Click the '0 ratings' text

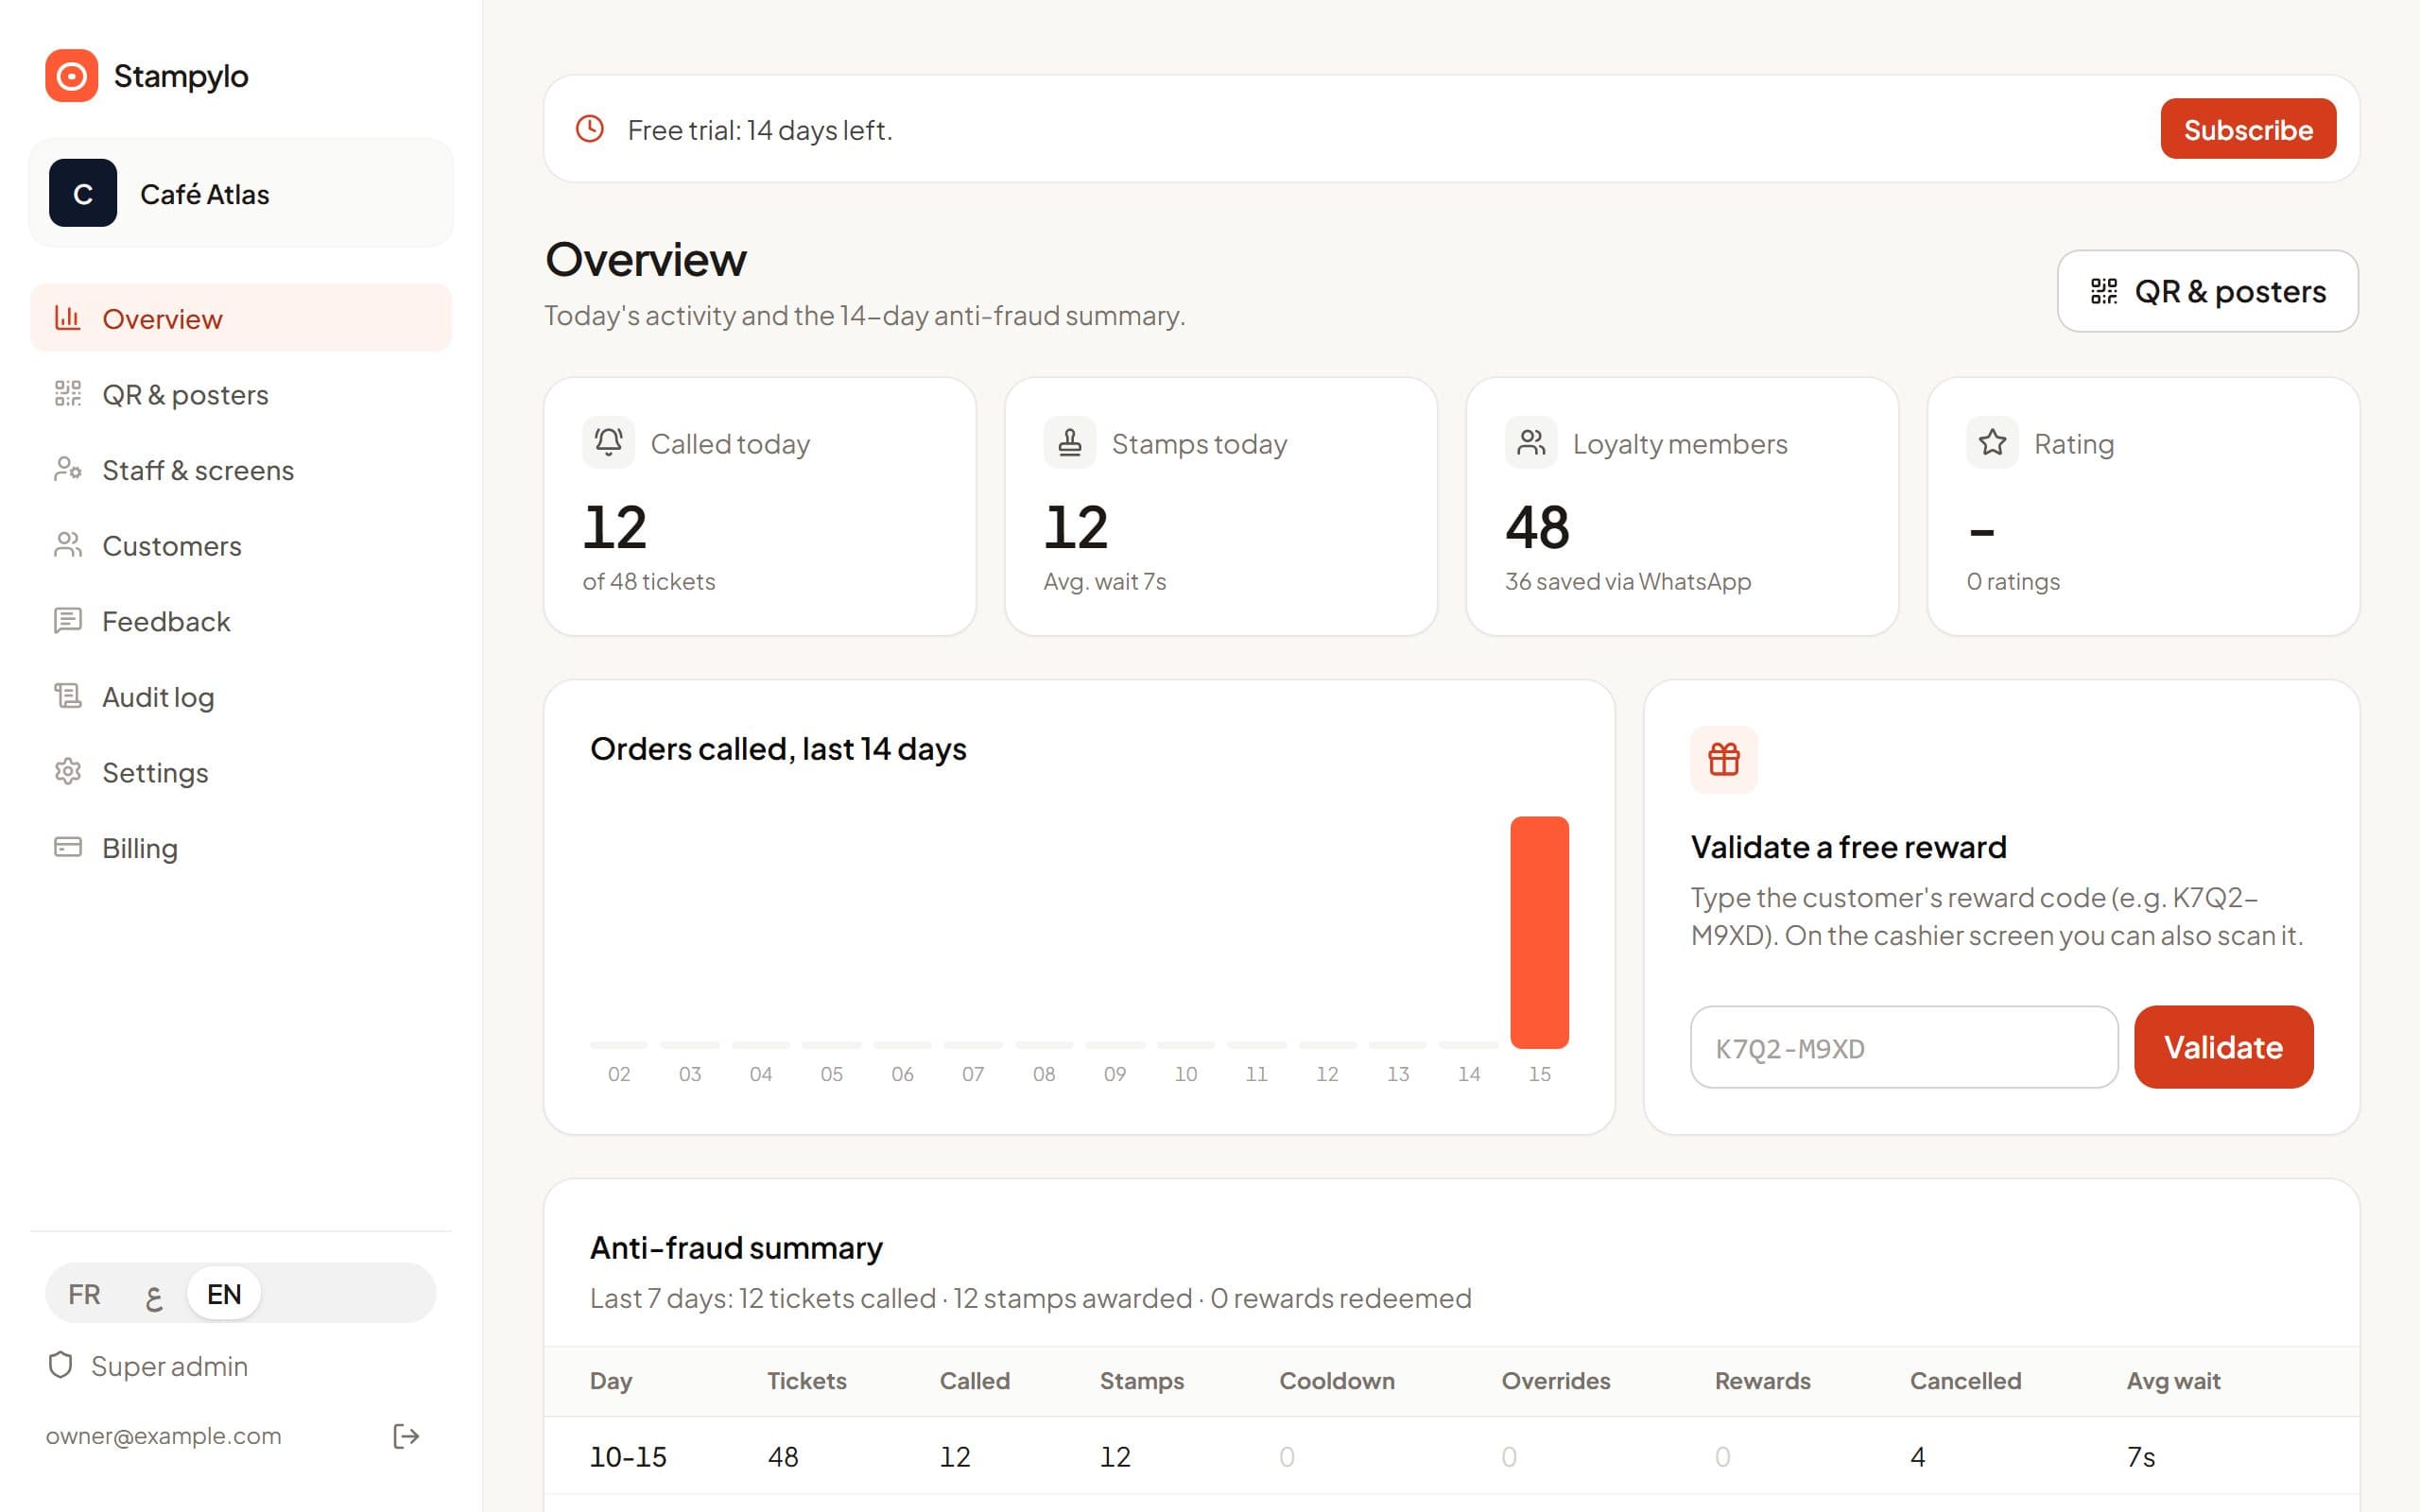2013,581
